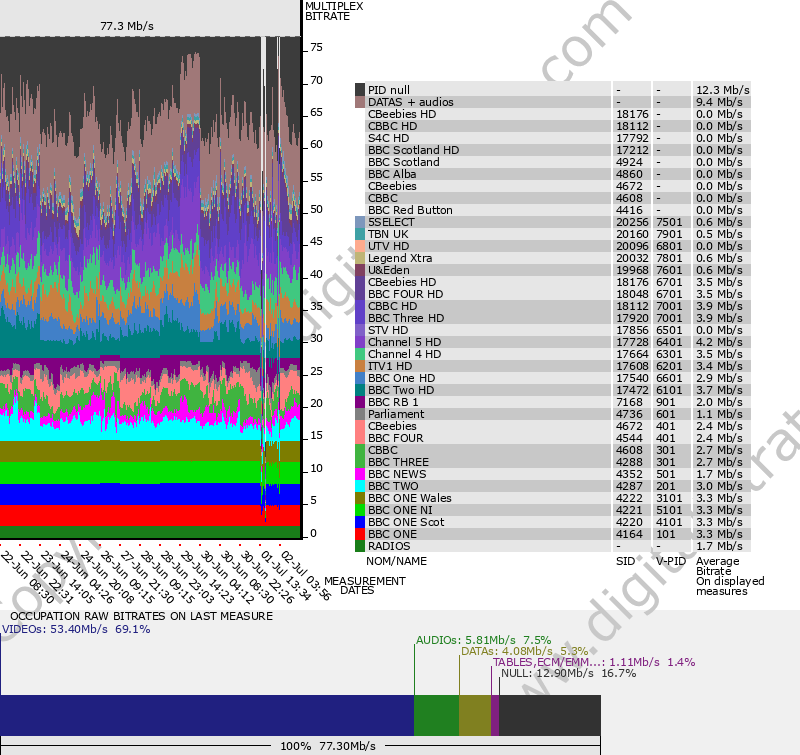Click the 100% 77.30Mb/s total label
The height and width of the screenshot is (755, 800).
[x=328, y=746]
